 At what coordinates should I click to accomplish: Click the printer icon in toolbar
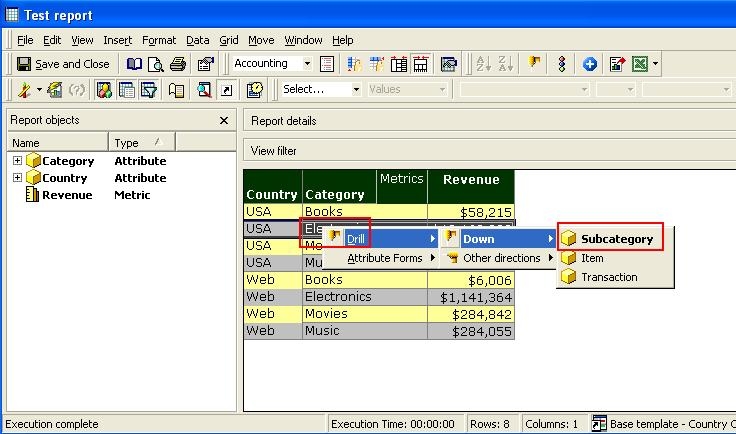178,64
